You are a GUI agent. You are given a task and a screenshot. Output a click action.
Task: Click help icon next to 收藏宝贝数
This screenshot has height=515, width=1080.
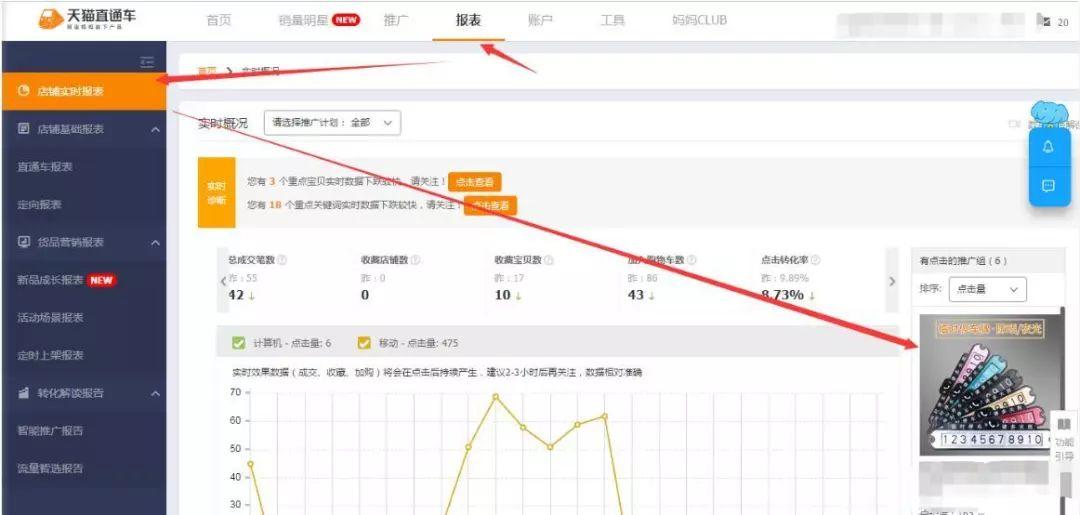[548, 260]
